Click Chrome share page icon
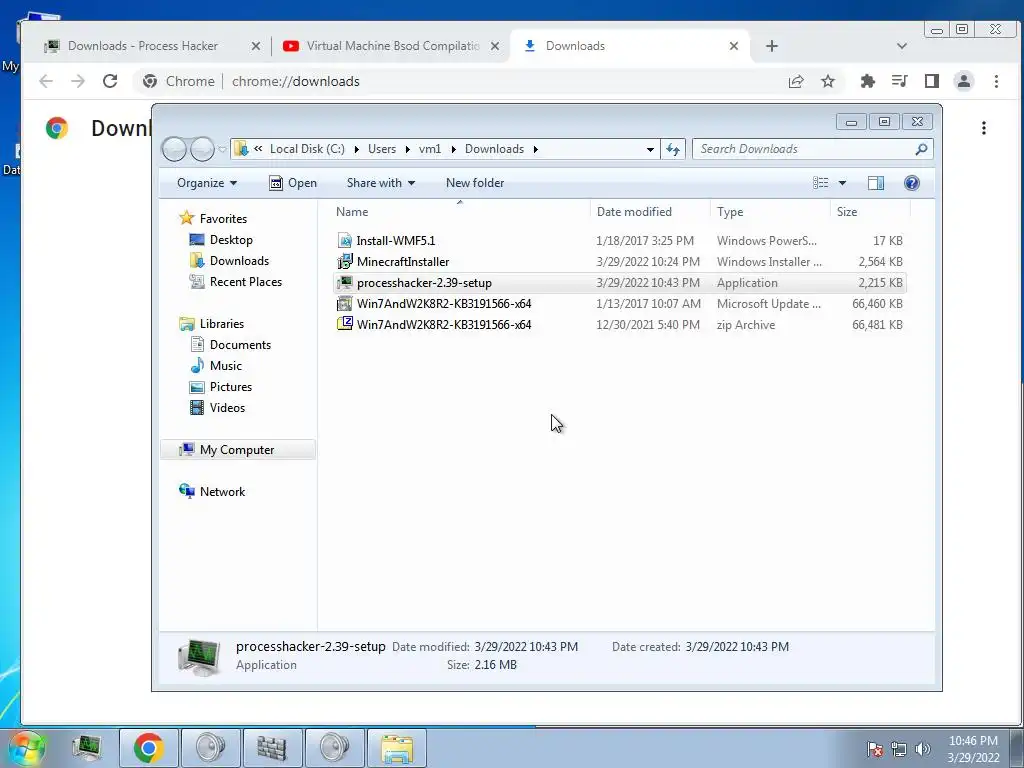This screenshot has height=768, width=1024. click(x=795, y=81)
